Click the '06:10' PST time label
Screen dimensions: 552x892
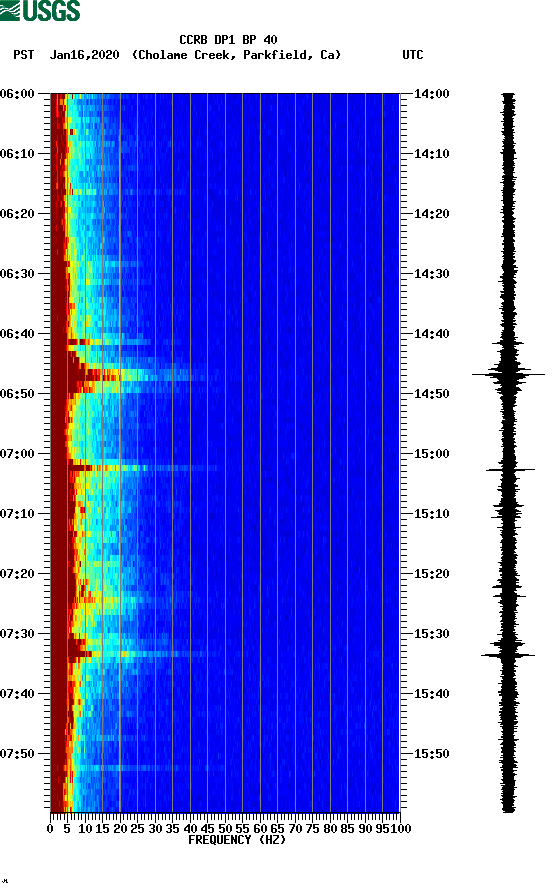(x=18, y=154)
